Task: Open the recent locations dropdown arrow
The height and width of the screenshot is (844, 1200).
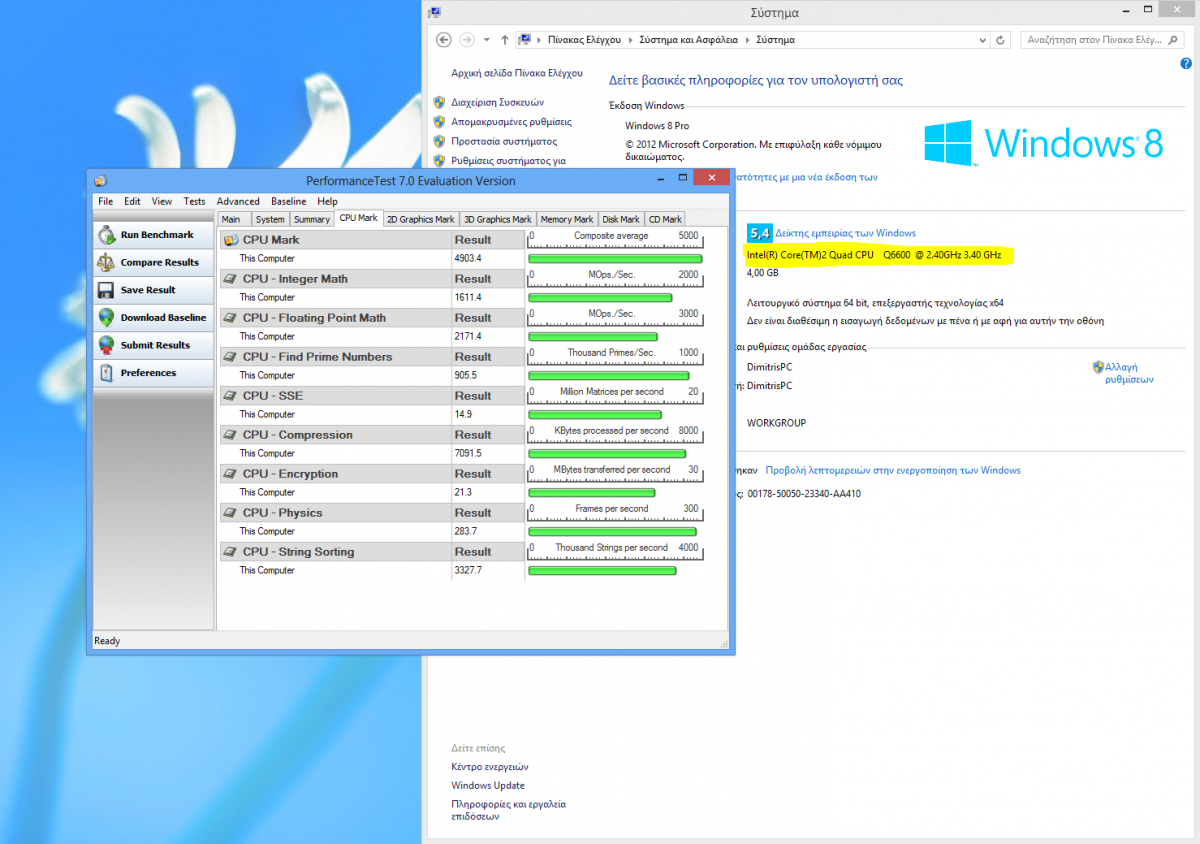Action: point(486,40)
